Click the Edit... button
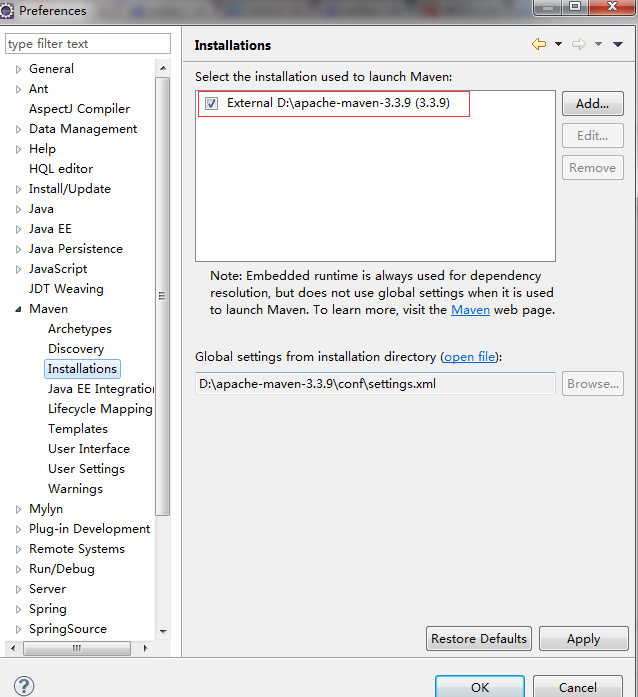This screenshot has width=638, height=697. click(x=593, y=136)
